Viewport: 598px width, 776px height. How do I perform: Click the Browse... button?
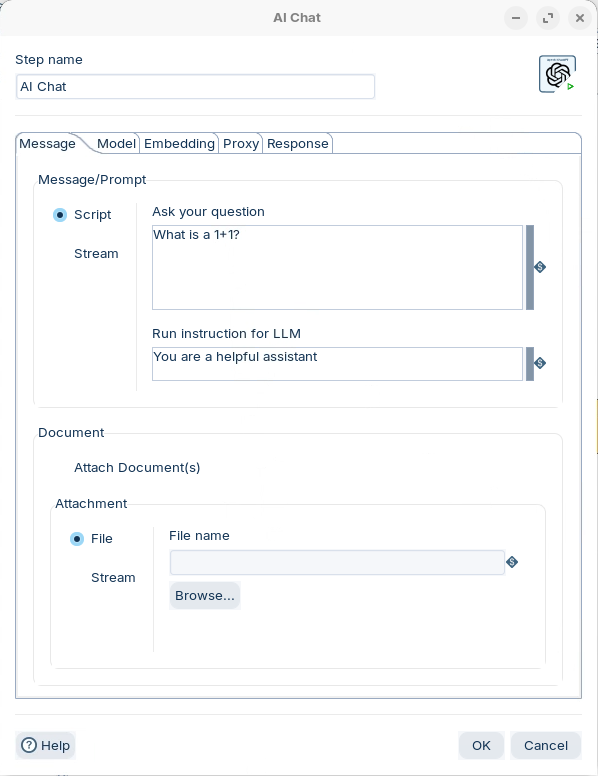click(x=205, y=595)
